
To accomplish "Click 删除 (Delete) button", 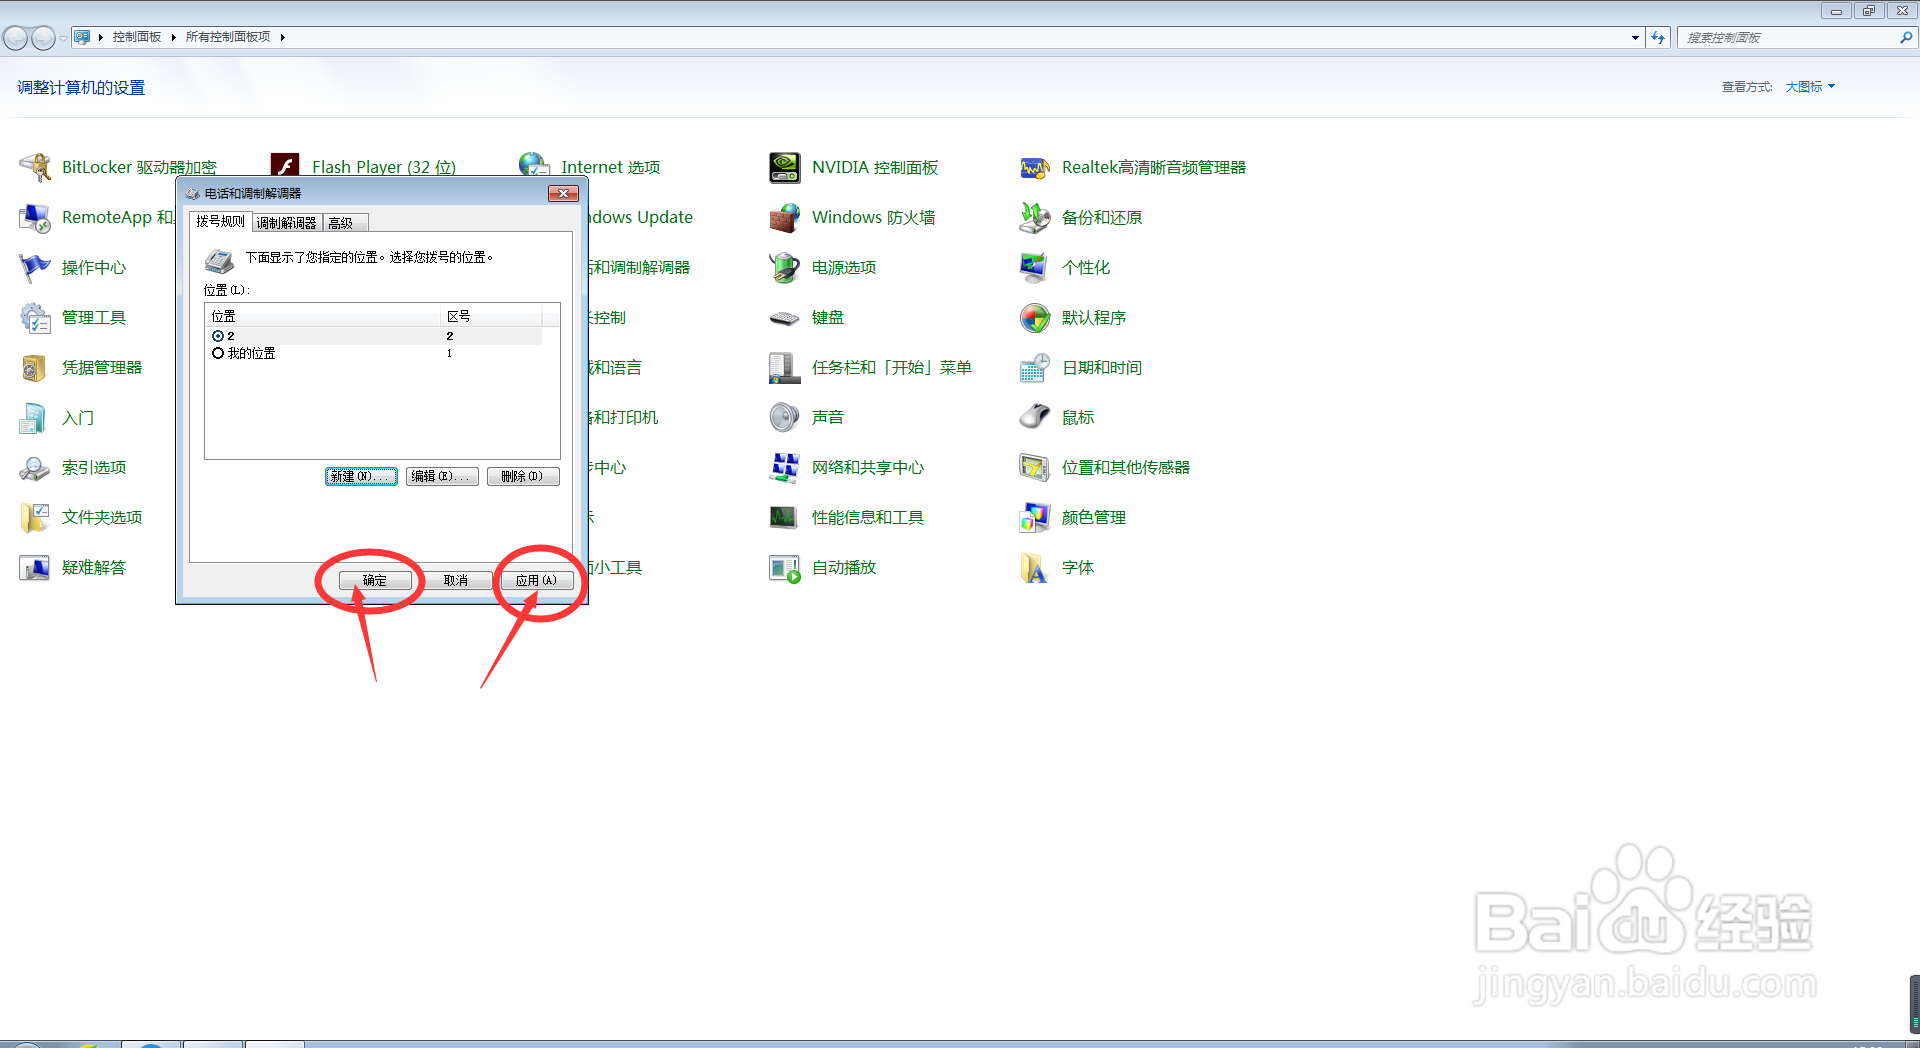I will coord(523,476).
